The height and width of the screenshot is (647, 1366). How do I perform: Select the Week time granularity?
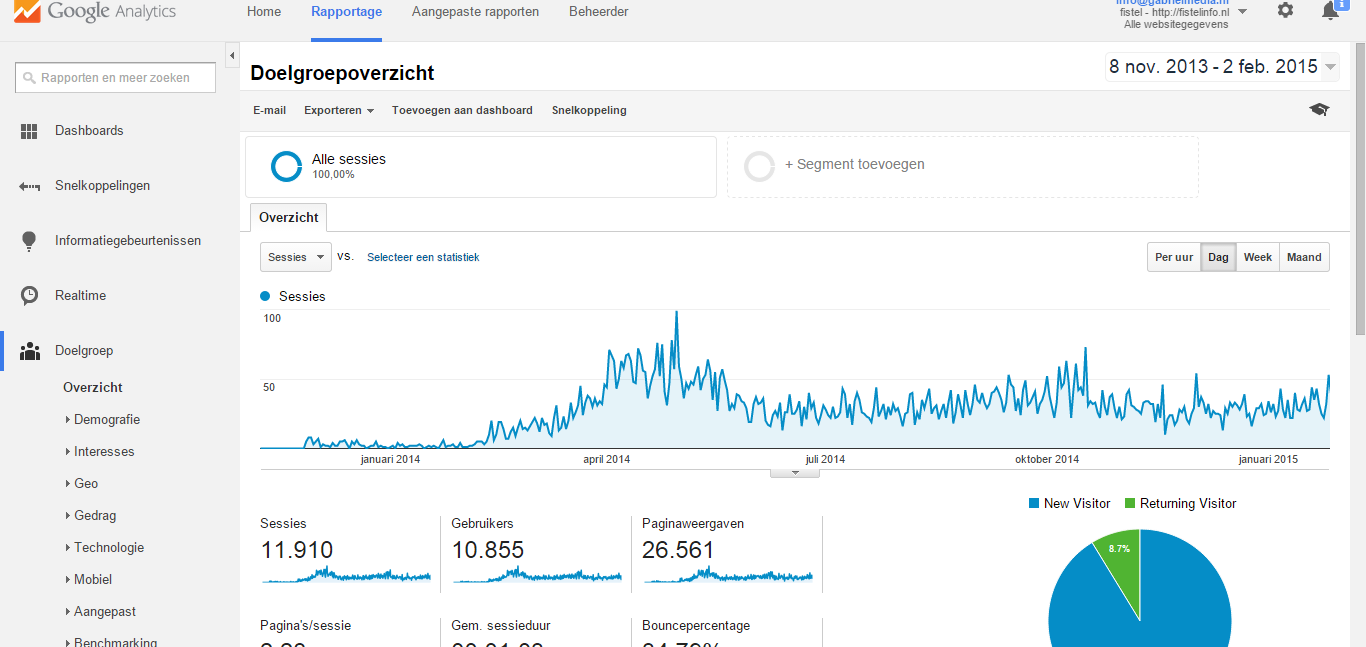coord(1258,257)
